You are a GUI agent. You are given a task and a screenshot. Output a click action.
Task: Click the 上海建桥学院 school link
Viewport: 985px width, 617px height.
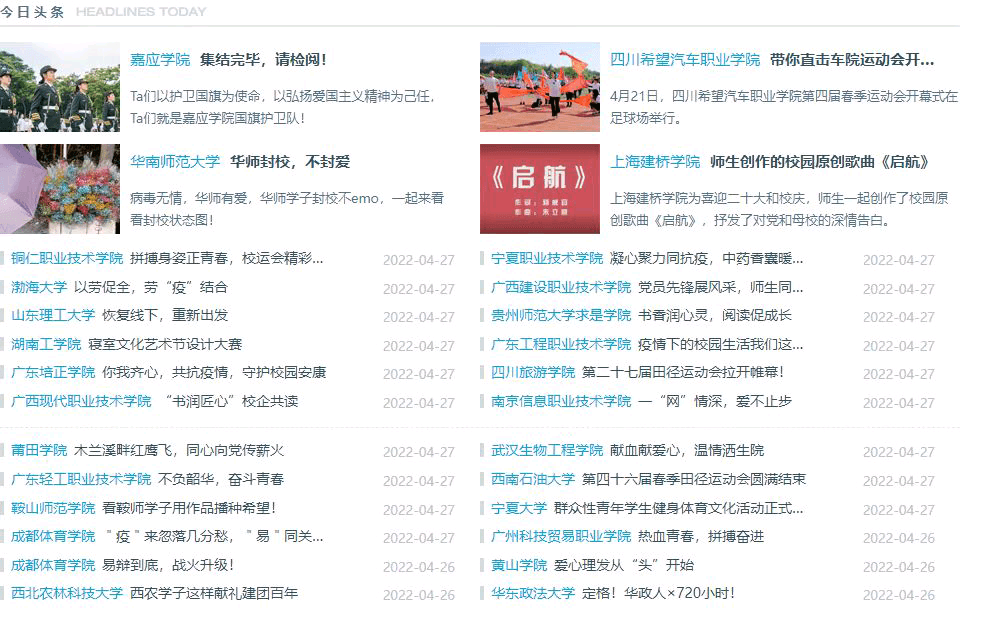(x=655, y=161)
